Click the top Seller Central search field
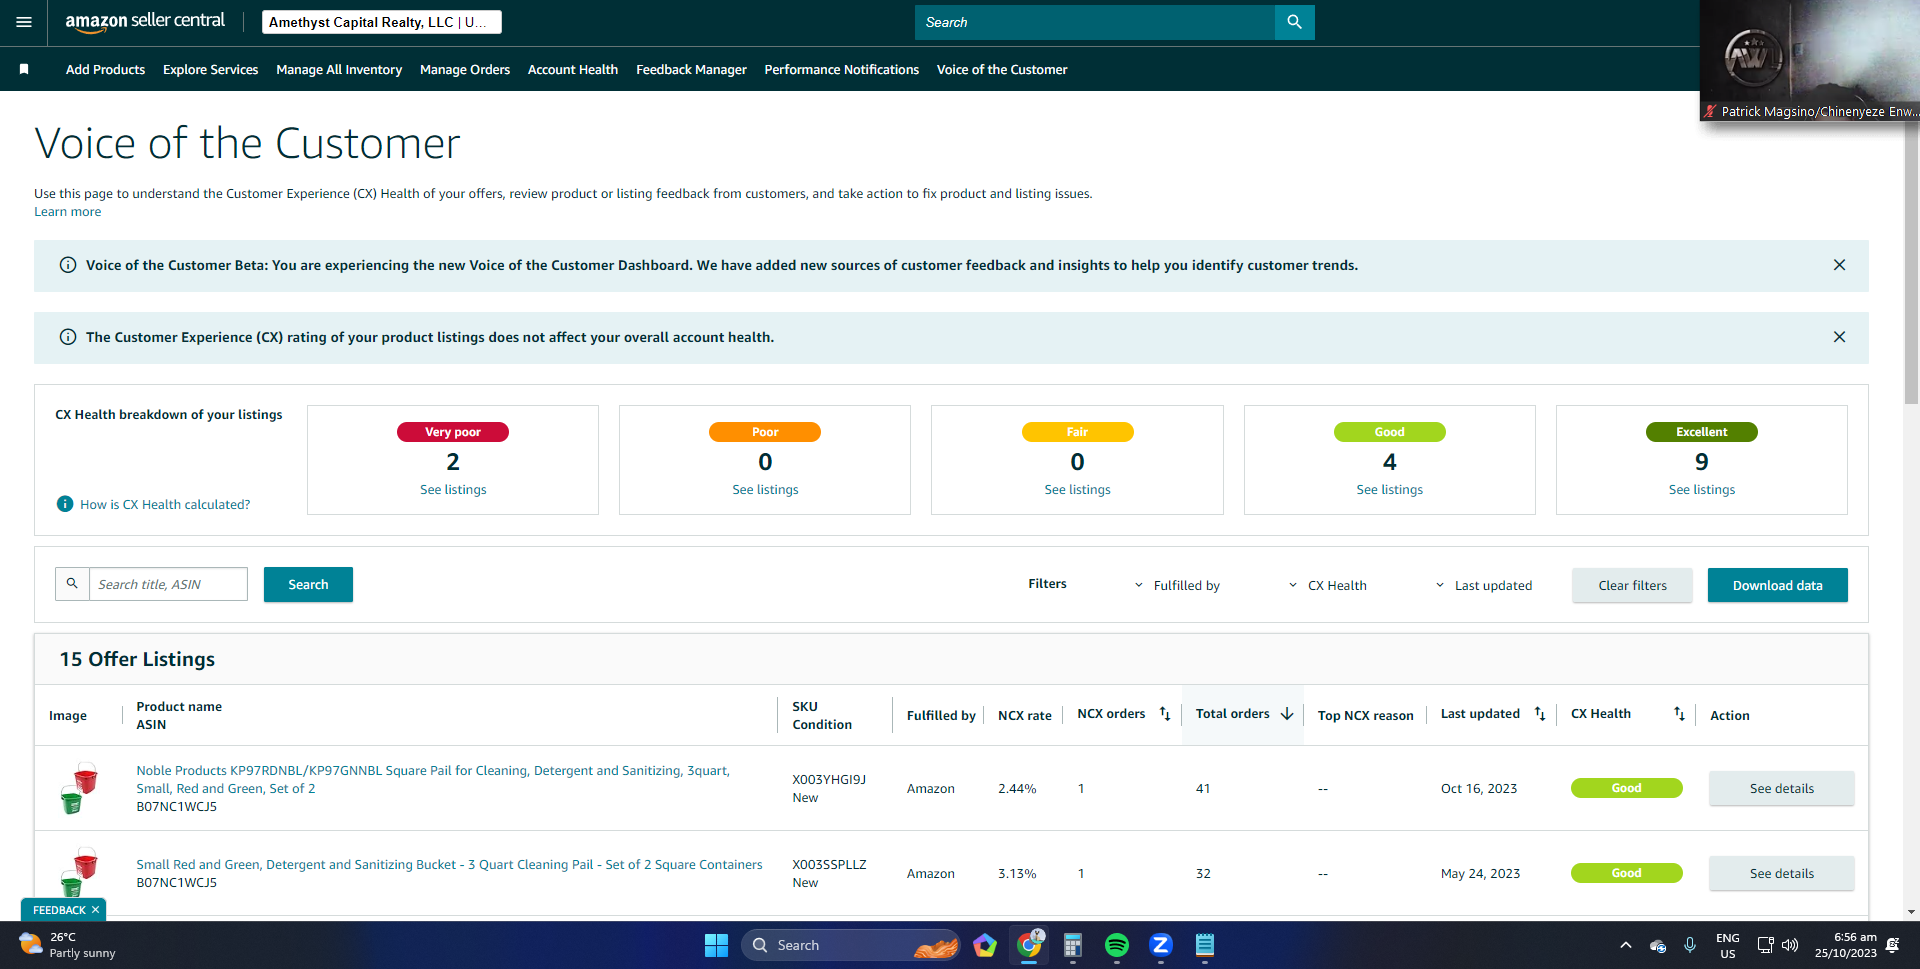The image size is (1920, 969). (x=1095, y=22)
